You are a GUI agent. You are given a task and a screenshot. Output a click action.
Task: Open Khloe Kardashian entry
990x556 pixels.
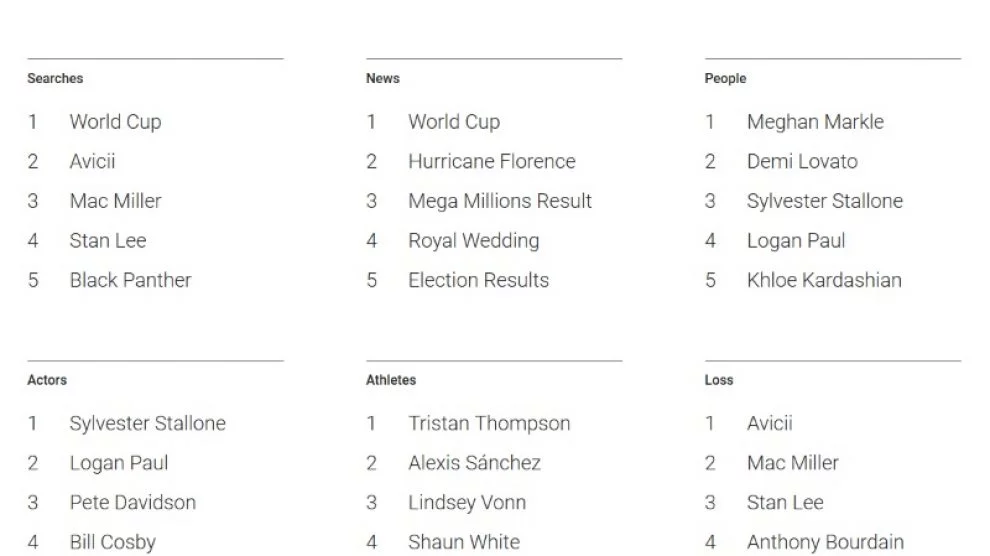point(824,280)
